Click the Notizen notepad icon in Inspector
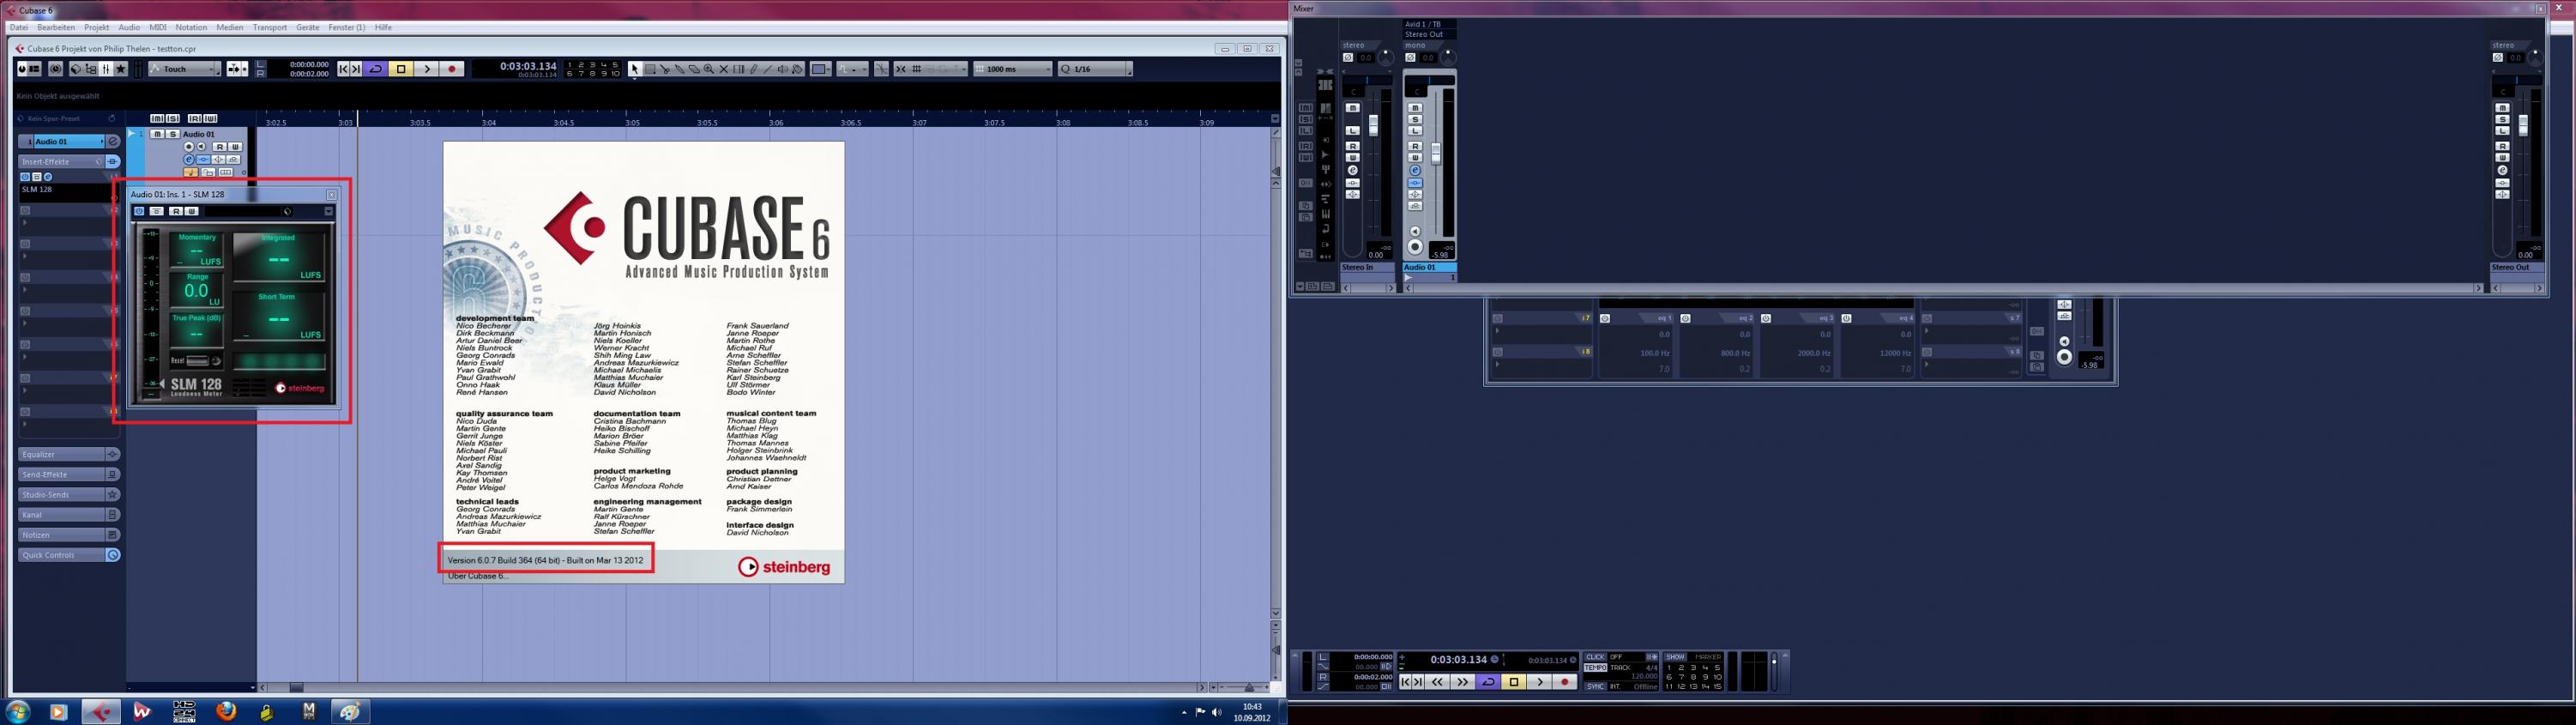Image resolution: width=2576 pixels, height=725 pixels. point(113,535)
